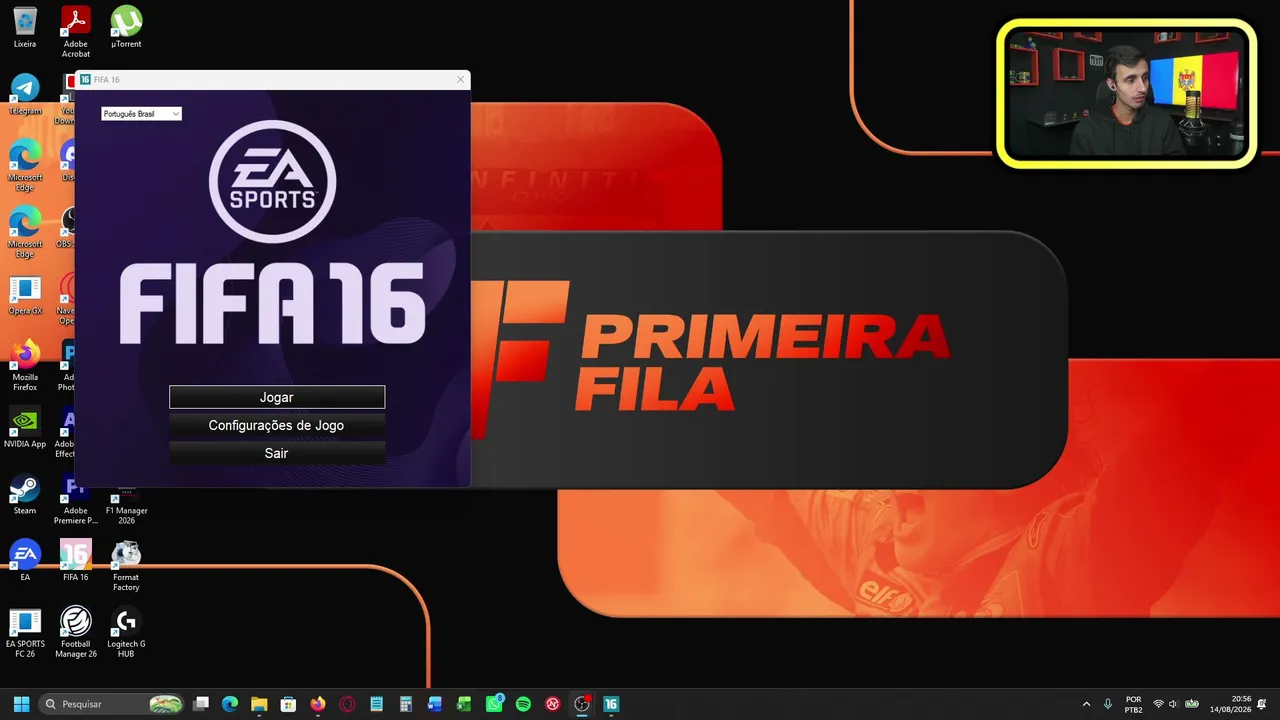This screenshot has width=1280, height=720.
Task: Select the EA app desktop shortcut
Action: pyautogui.click(x=25, y=561)
